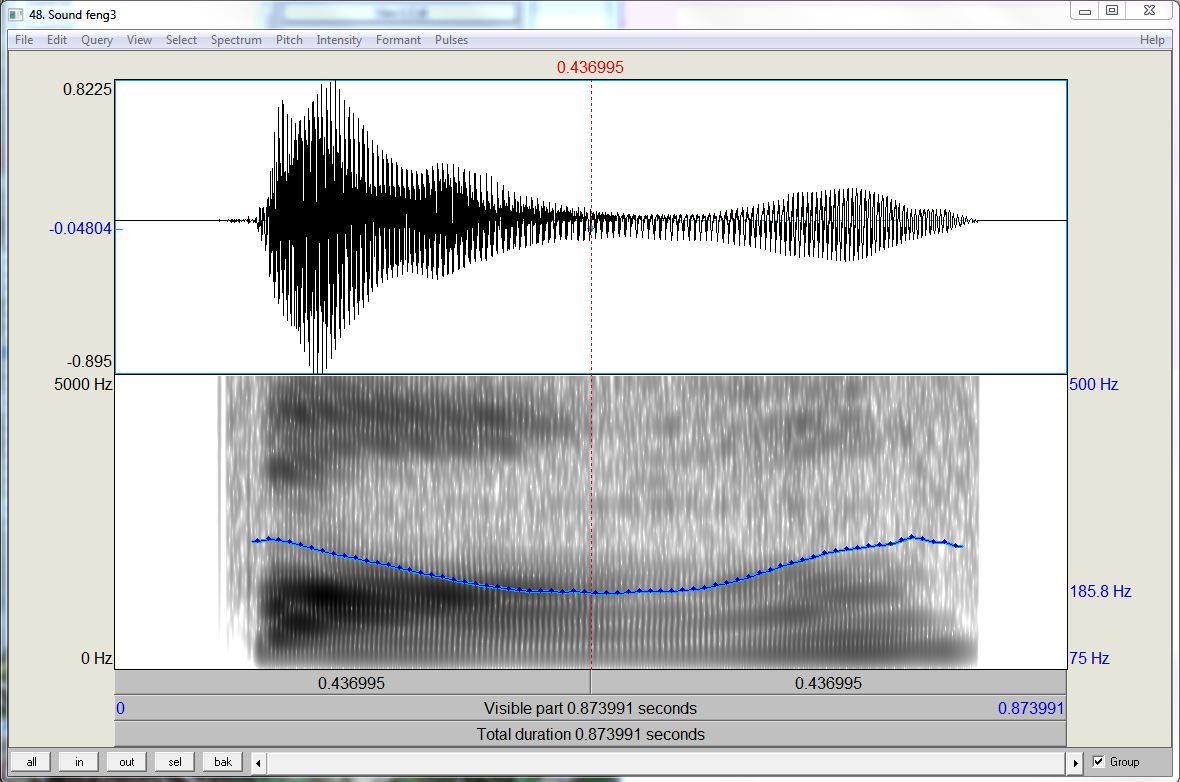Click the -0.895 amplitude minimum label
1180x782 pixels.
tap(89, 361)
